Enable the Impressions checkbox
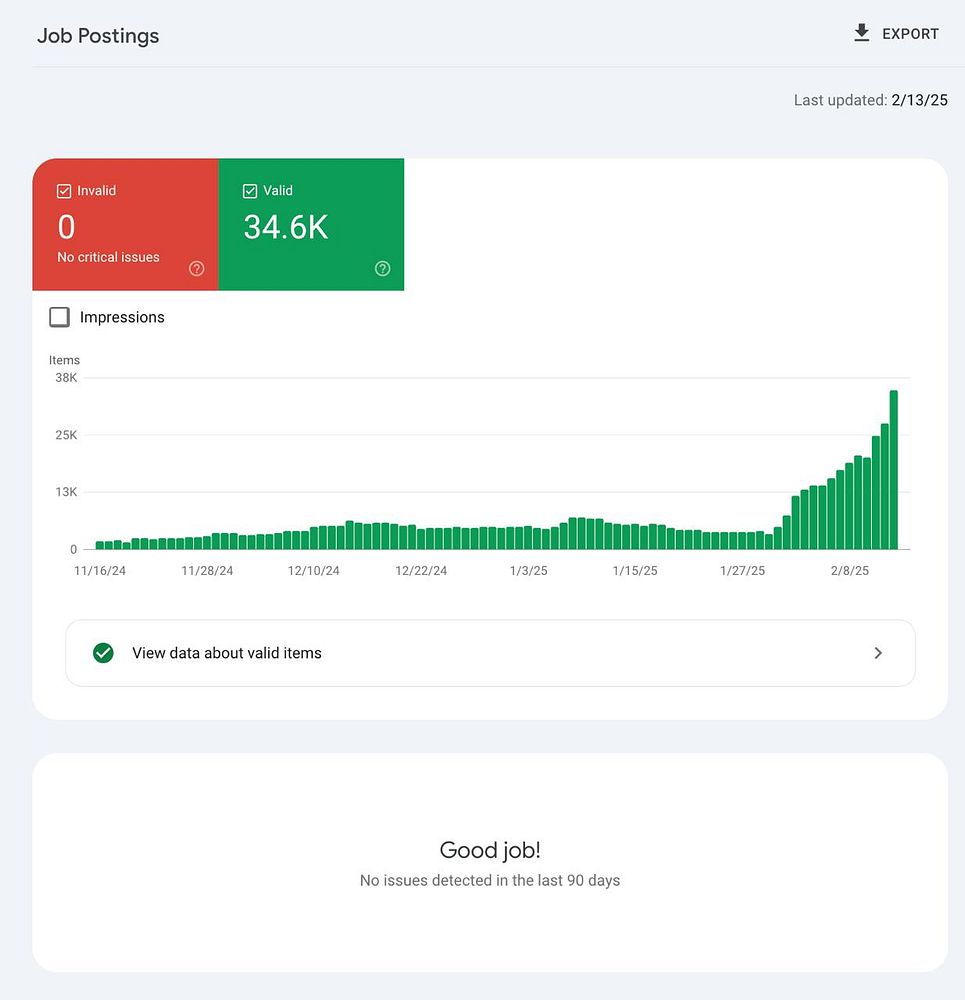This screenshot has width=965, height=1000. click(60, 317)
